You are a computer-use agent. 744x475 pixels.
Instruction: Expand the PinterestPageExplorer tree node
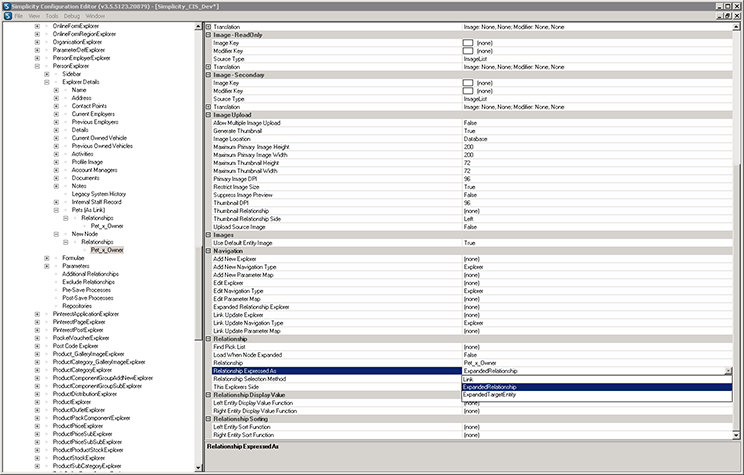37,322
